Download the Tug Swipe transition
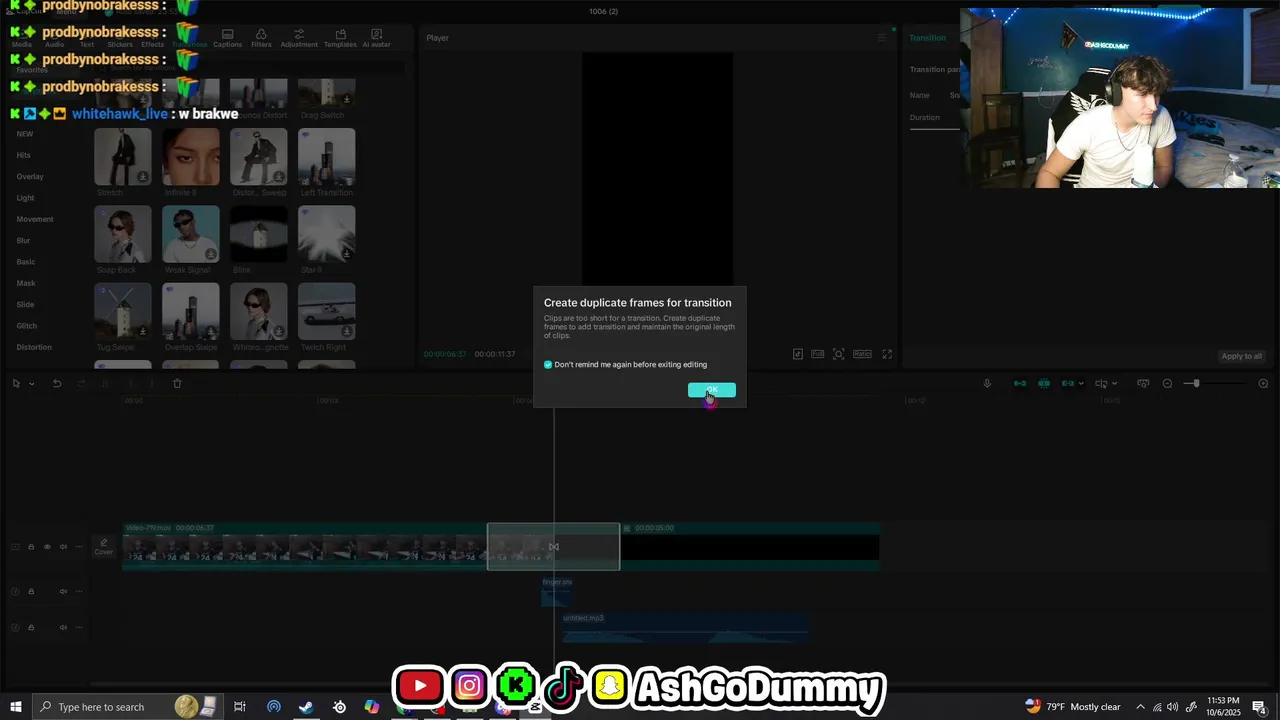Screen dimensions: 1280x720 point(143,331)
